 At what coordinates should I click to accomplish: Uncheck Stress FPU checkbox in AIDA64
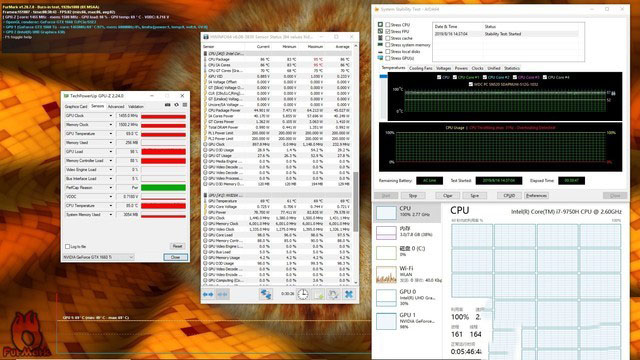tap(388, 31)
